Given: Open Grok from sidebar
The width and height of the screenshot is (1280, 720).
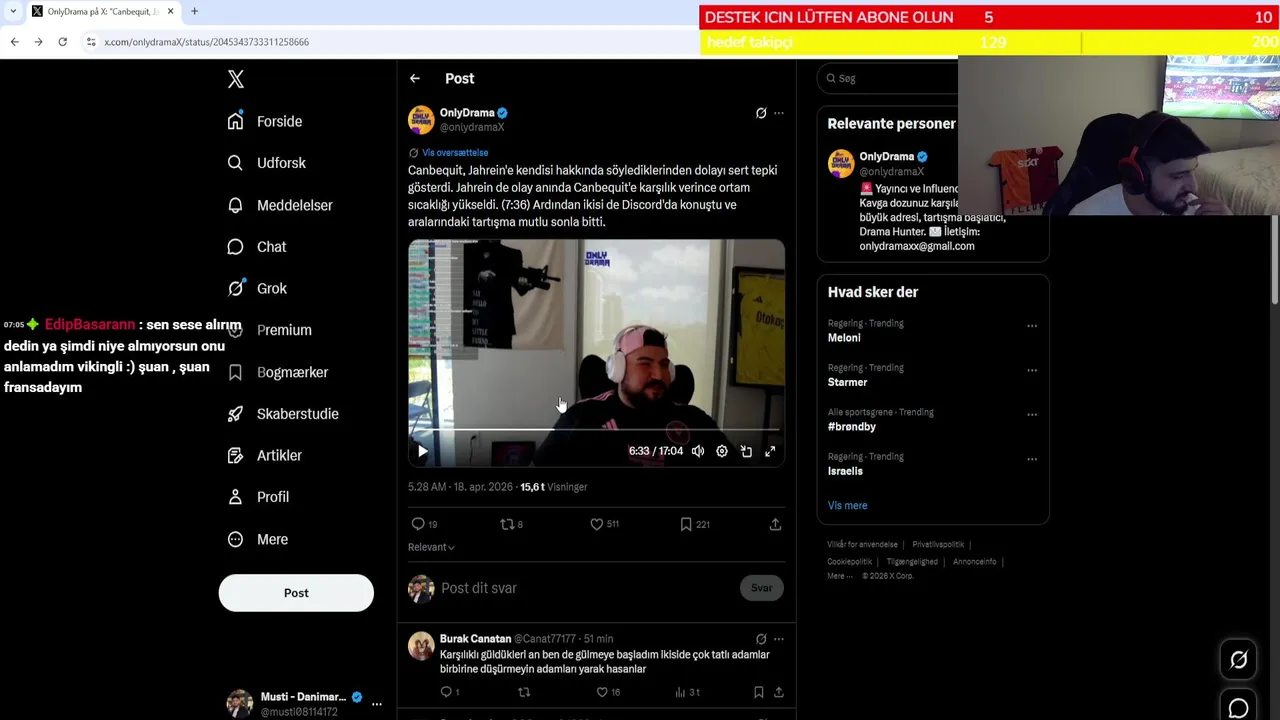Looking at the screenshot, I should [257, 288].
